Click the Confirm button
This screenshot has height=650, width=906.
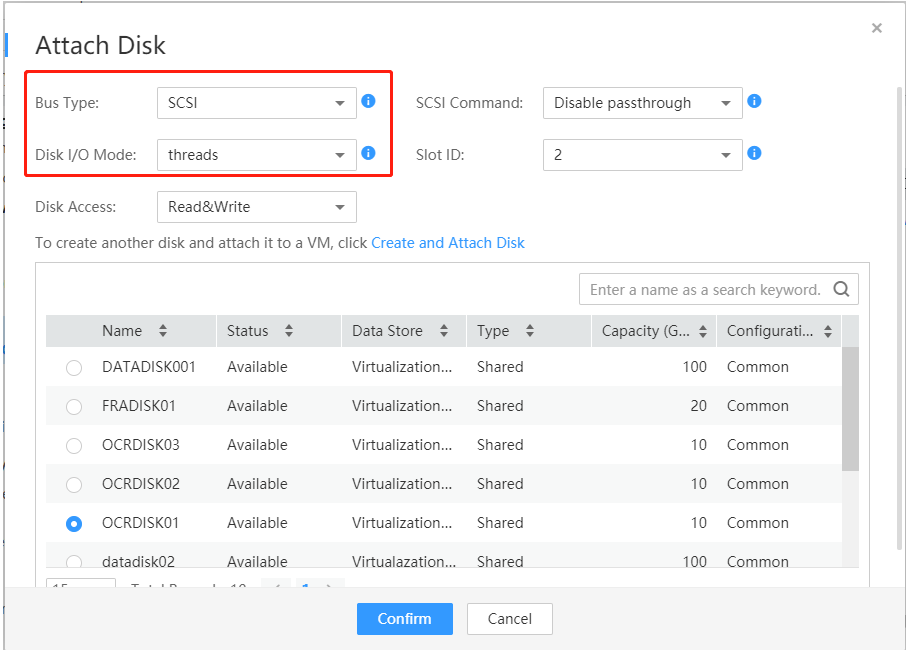coord(404,619)
